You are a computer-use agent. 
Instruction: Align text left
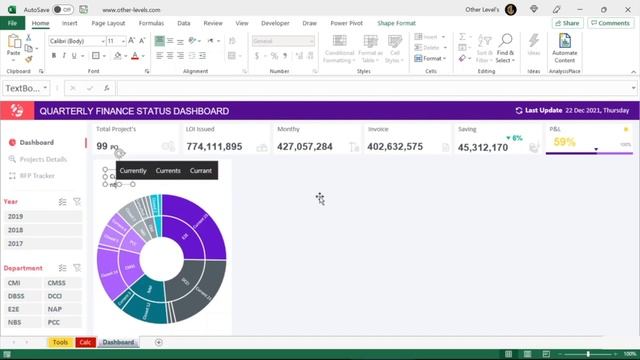(x=160, y=56)
